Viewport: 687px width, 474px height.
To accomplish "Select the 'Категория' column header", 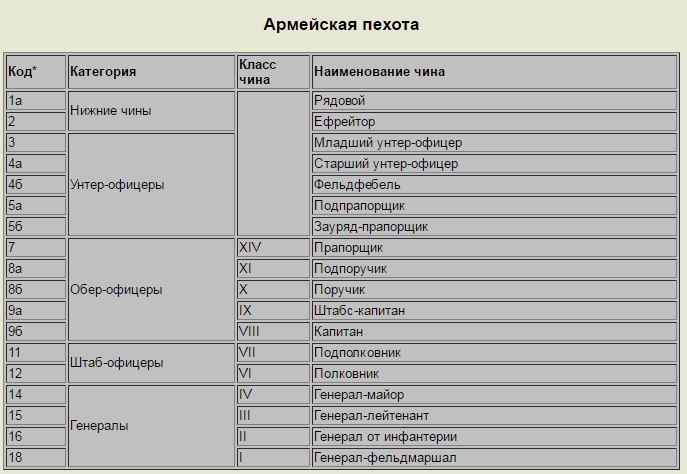I will [151, 72].
